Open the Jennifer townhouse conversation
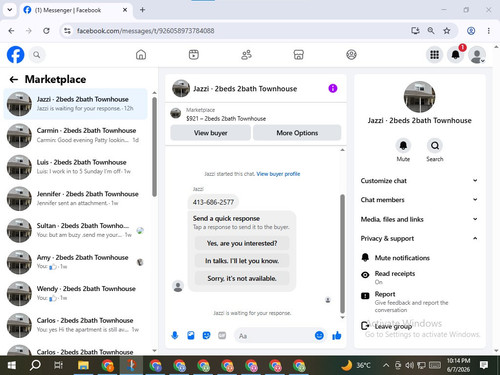 [x=75, y=199]
